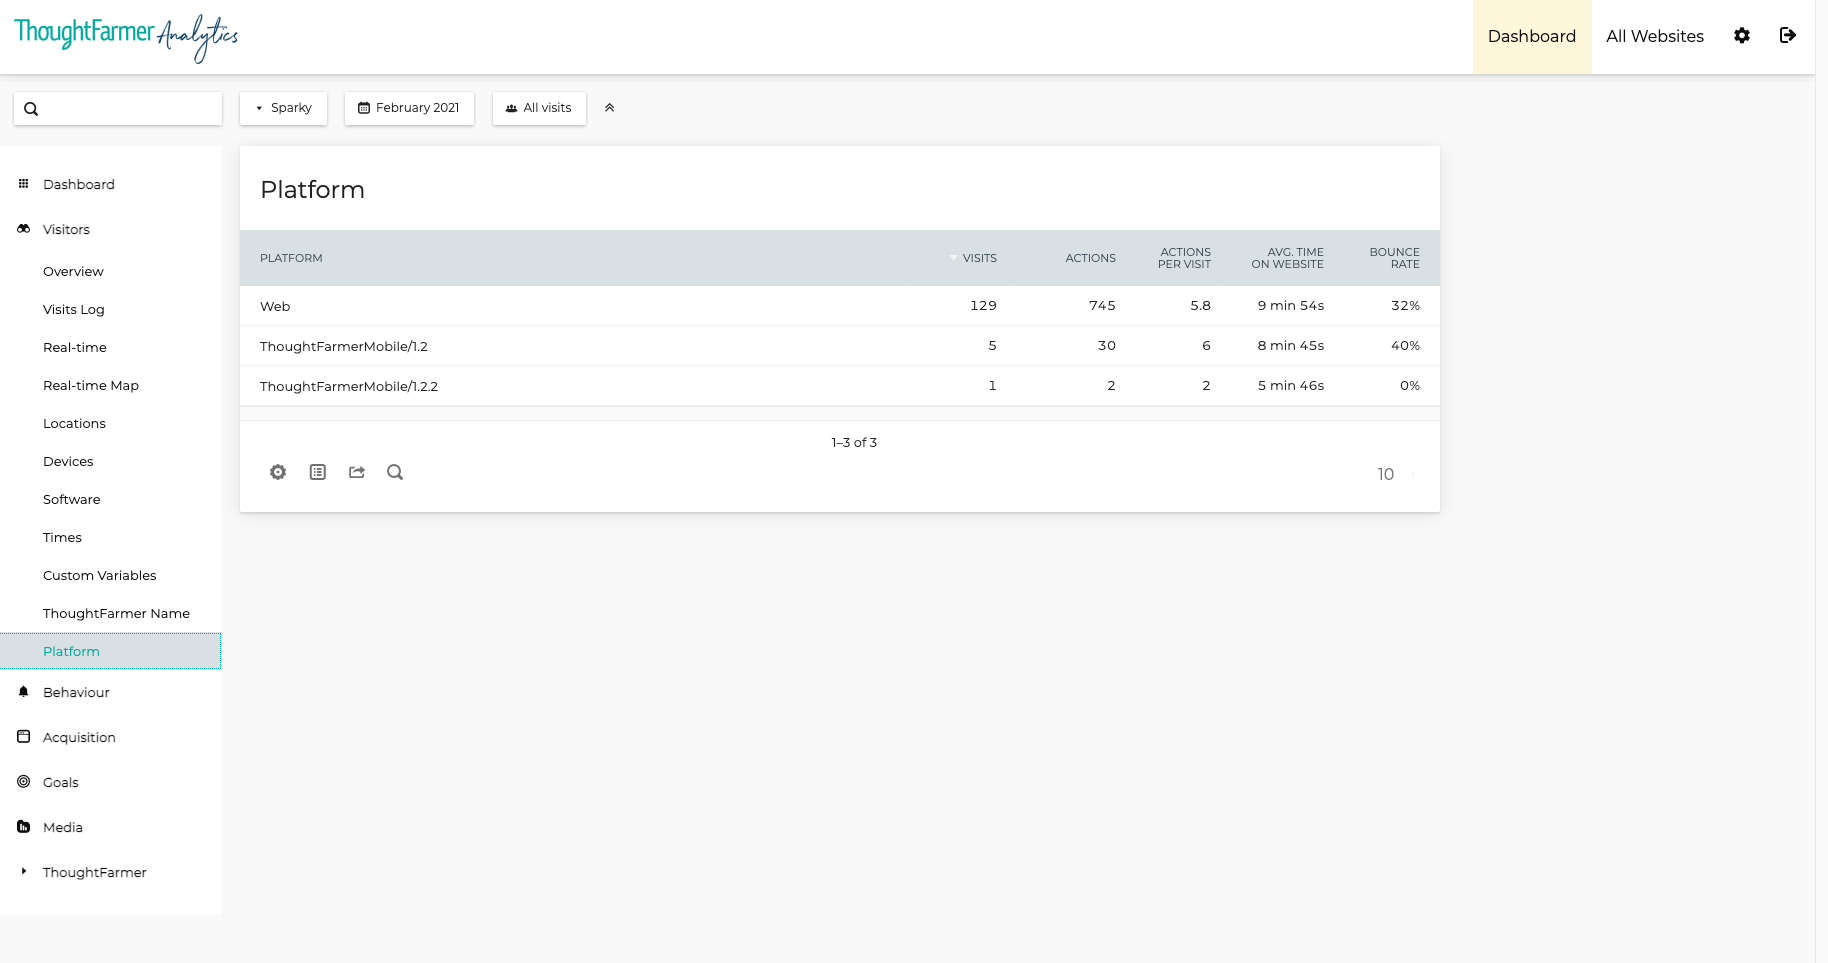
Task: Sort by Bounce Rate column header
Action: (x=1394, y=258)
